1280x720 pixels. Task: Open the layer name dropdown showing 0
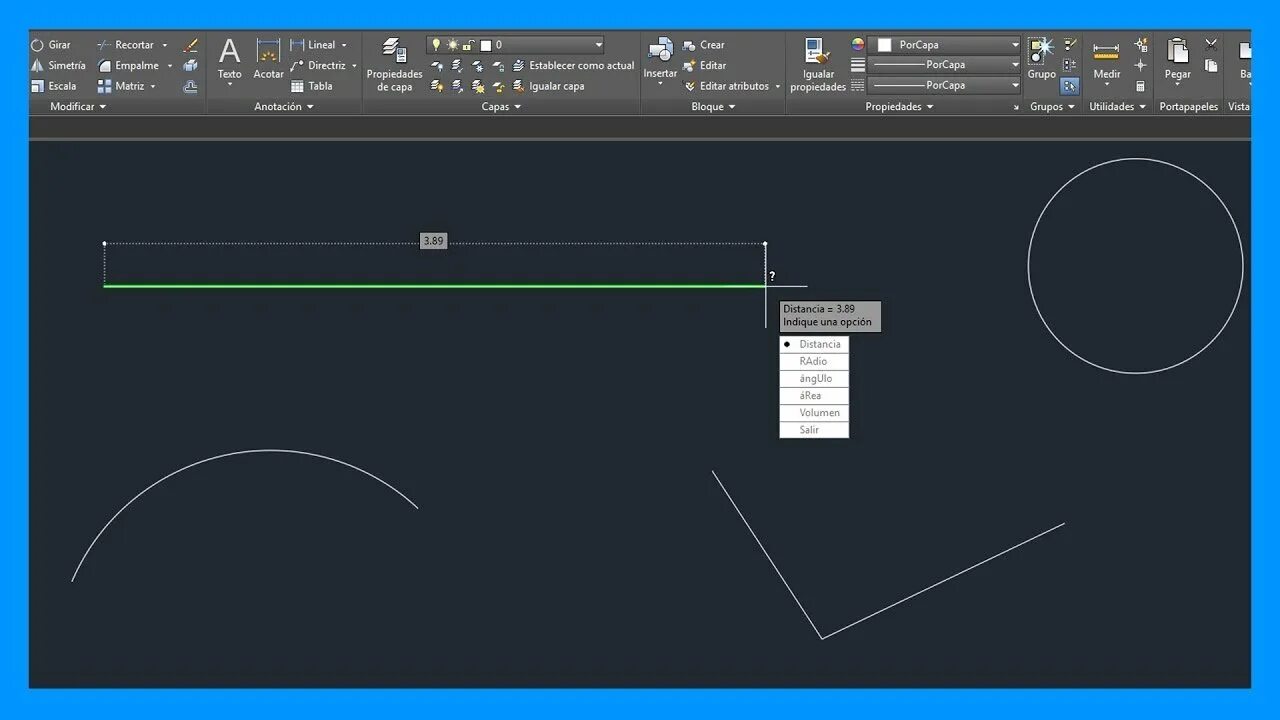(x=515, y=45)
